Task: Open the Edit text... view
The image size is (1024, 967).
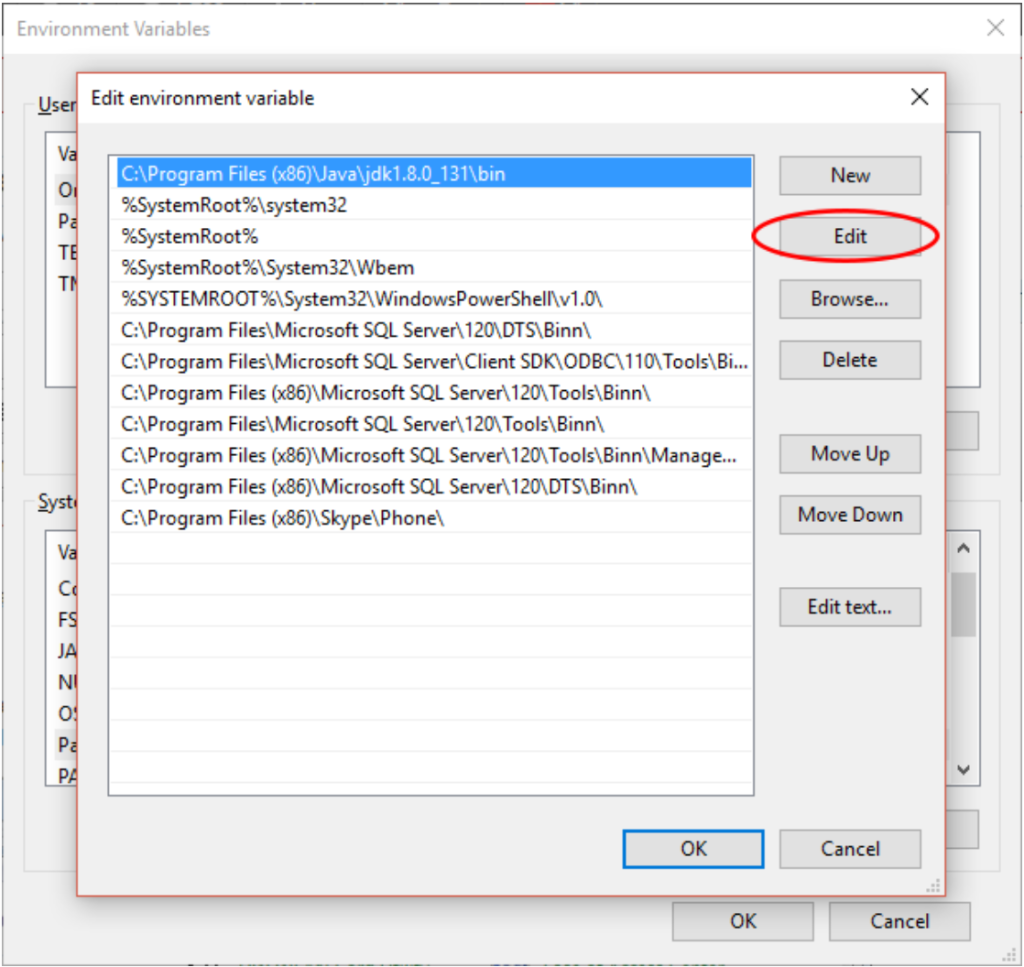Action: click(849, 607)
